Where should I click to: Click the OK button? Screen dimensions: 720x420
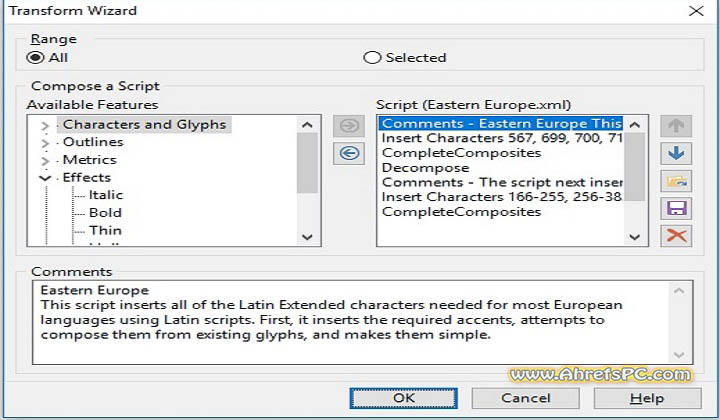[x=404, y=398]
